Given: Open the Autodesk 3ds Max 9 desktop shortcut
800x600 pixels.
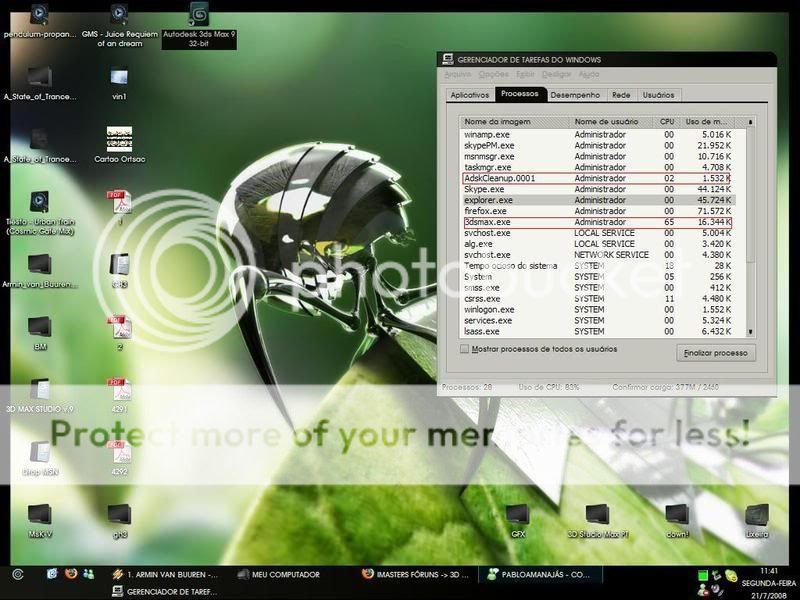Looking at the screenshot, I should [x=198, y=16].
